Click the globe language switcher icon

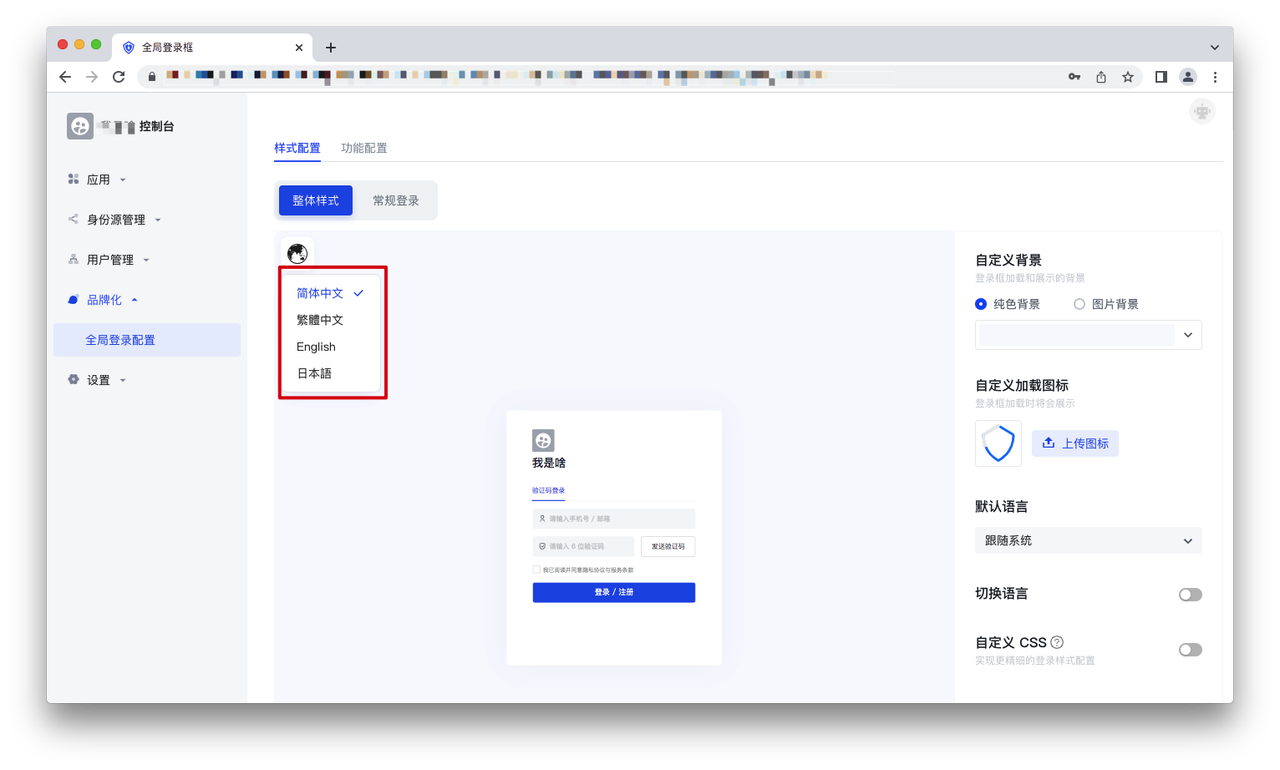297,254
